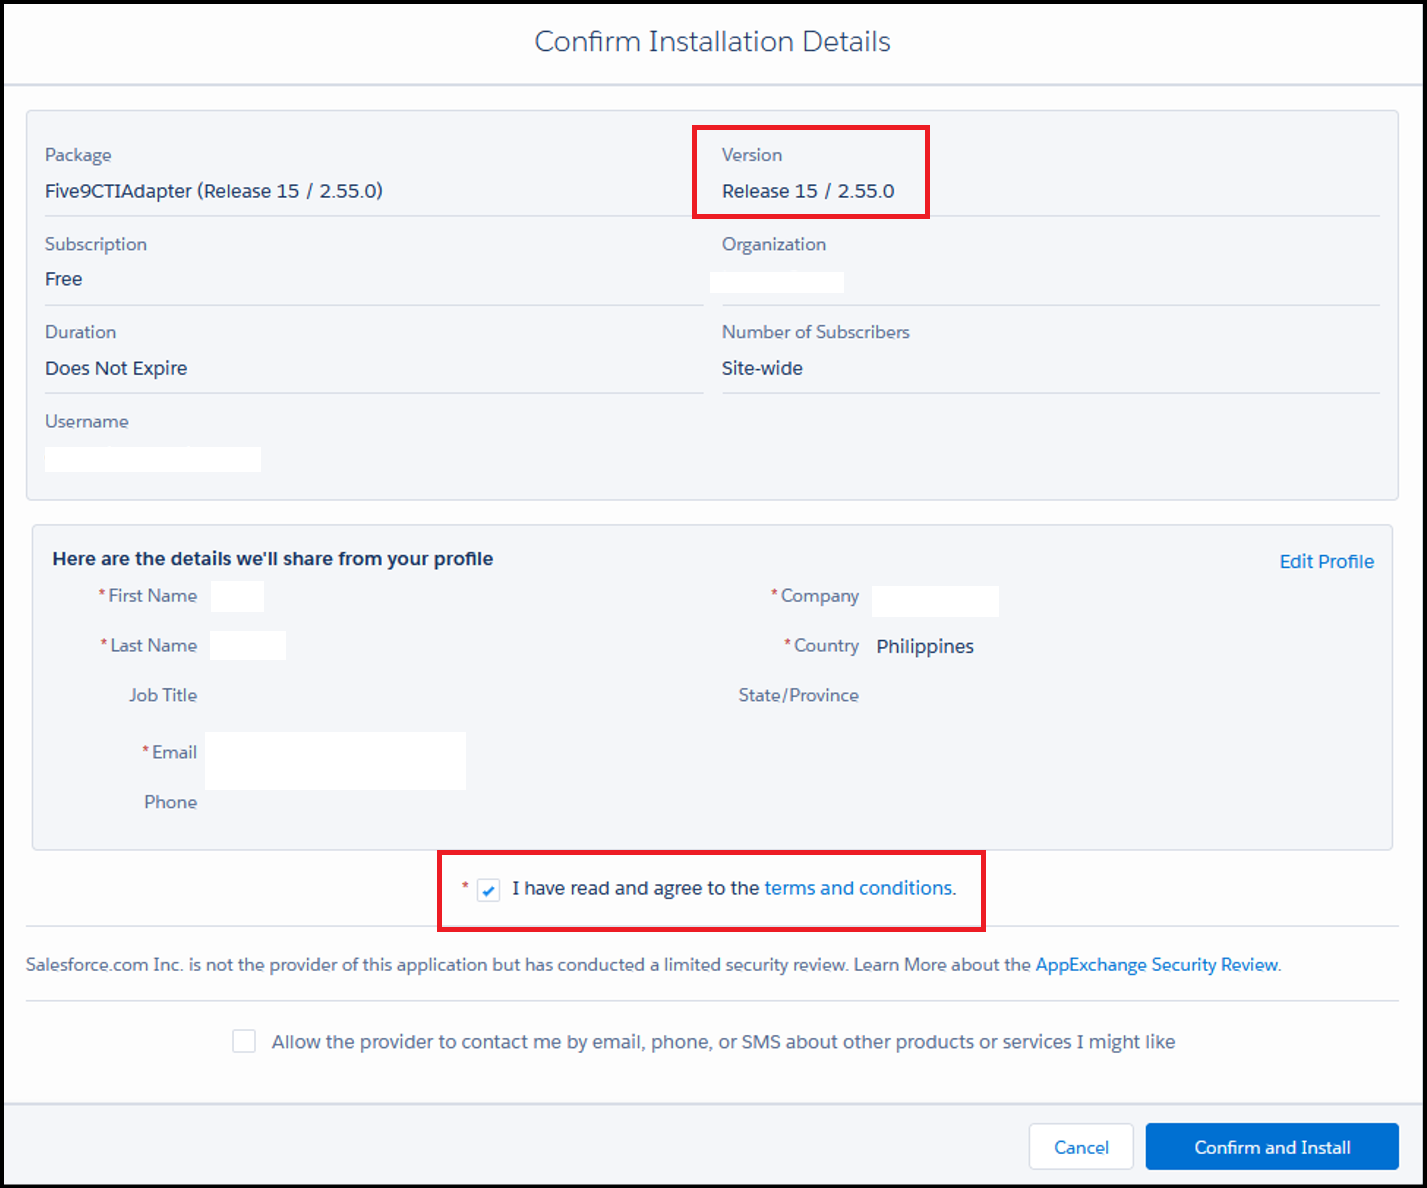
Task: Click the Country value Philippines
Action: (x=925, y=646)
